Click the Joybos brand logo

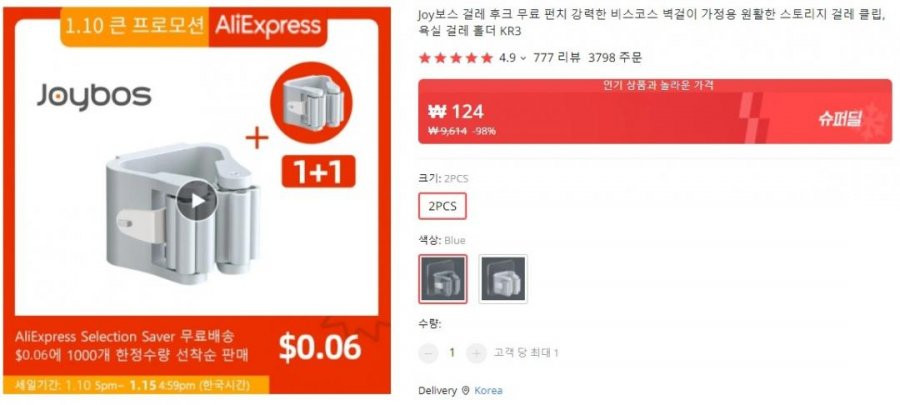click(94, 96)
